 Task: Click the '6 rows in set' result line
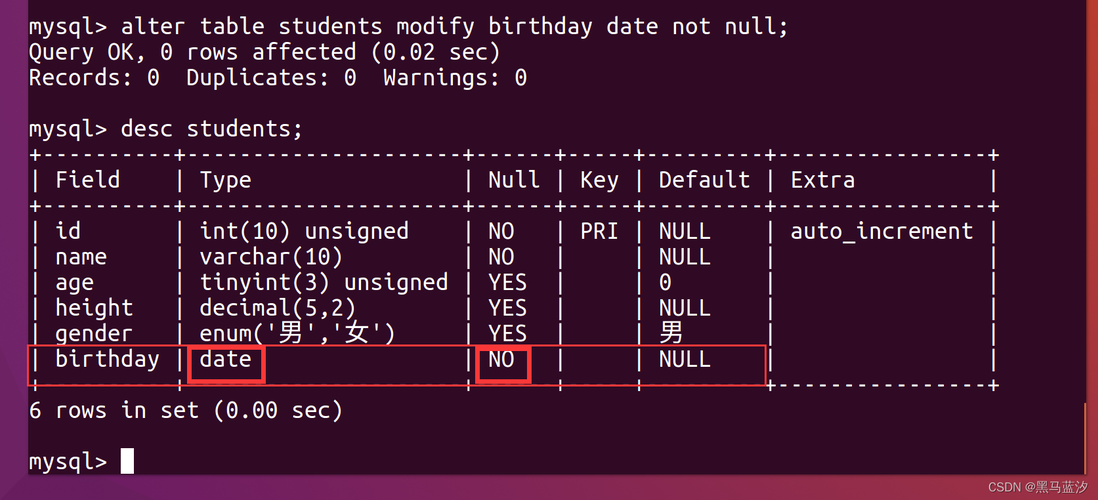tap(186, 410)
